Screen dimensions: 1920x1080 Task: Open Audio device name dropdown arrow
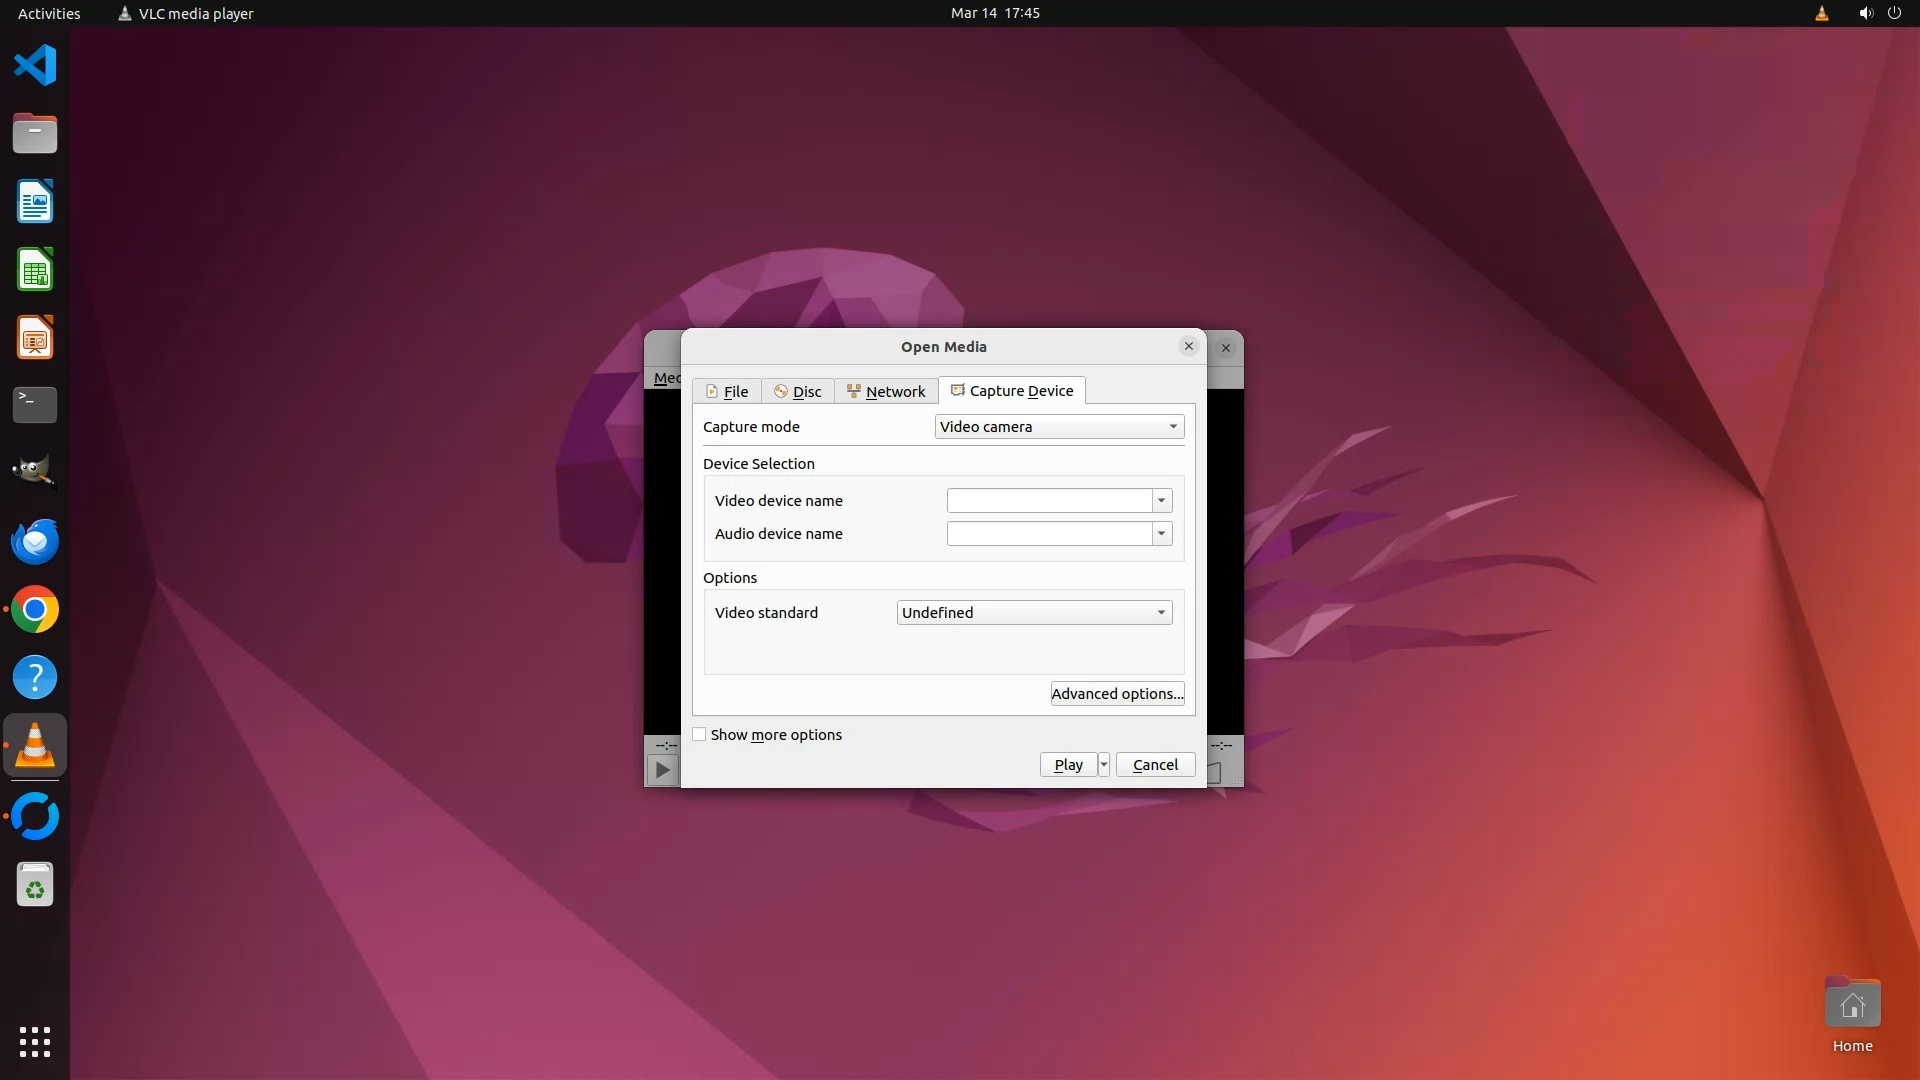[x=1161, y=534]
